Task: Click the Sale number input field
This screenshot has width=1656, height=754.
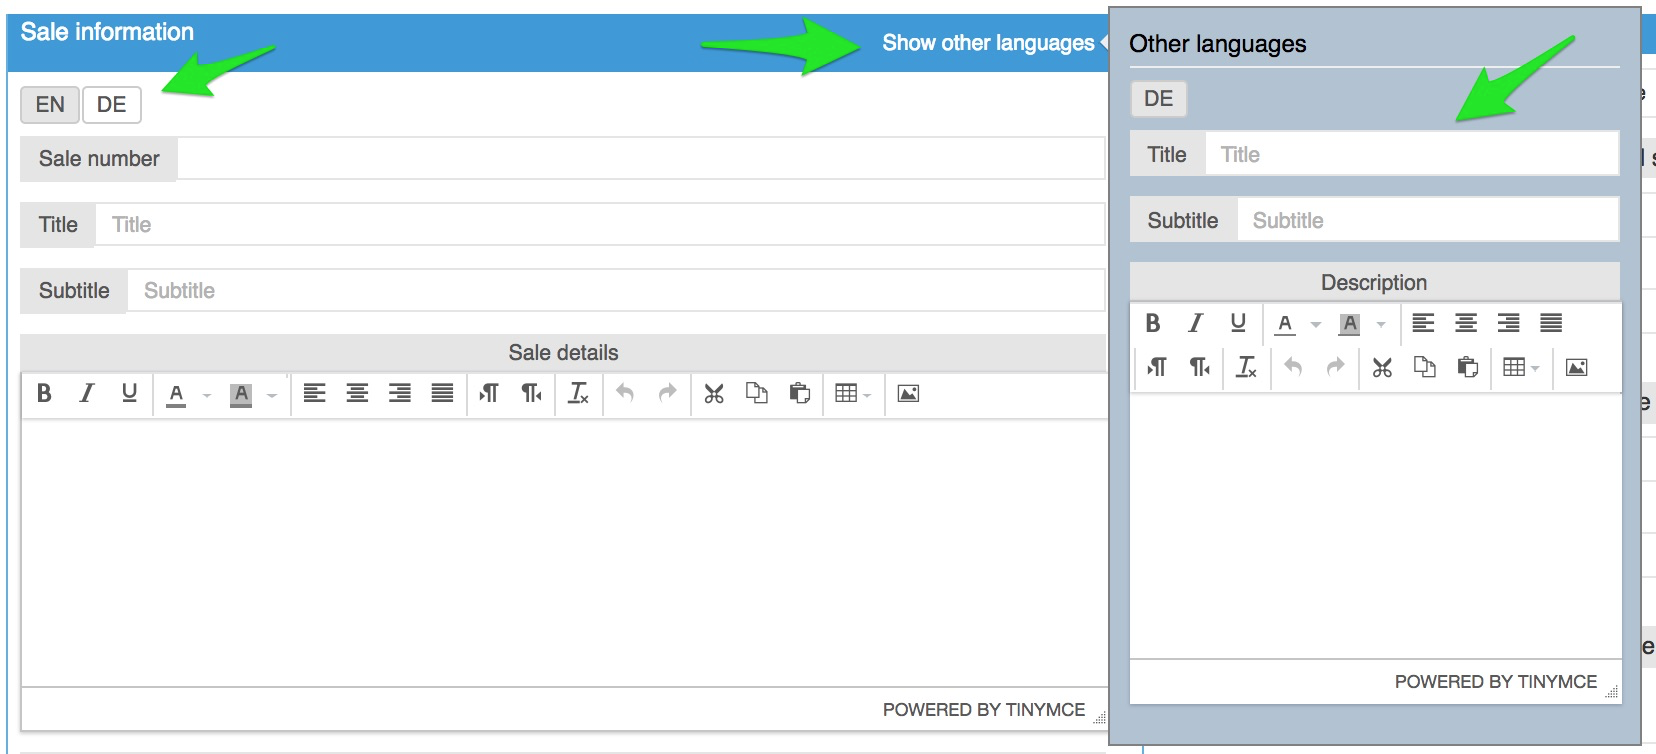Action: point(640,159)
